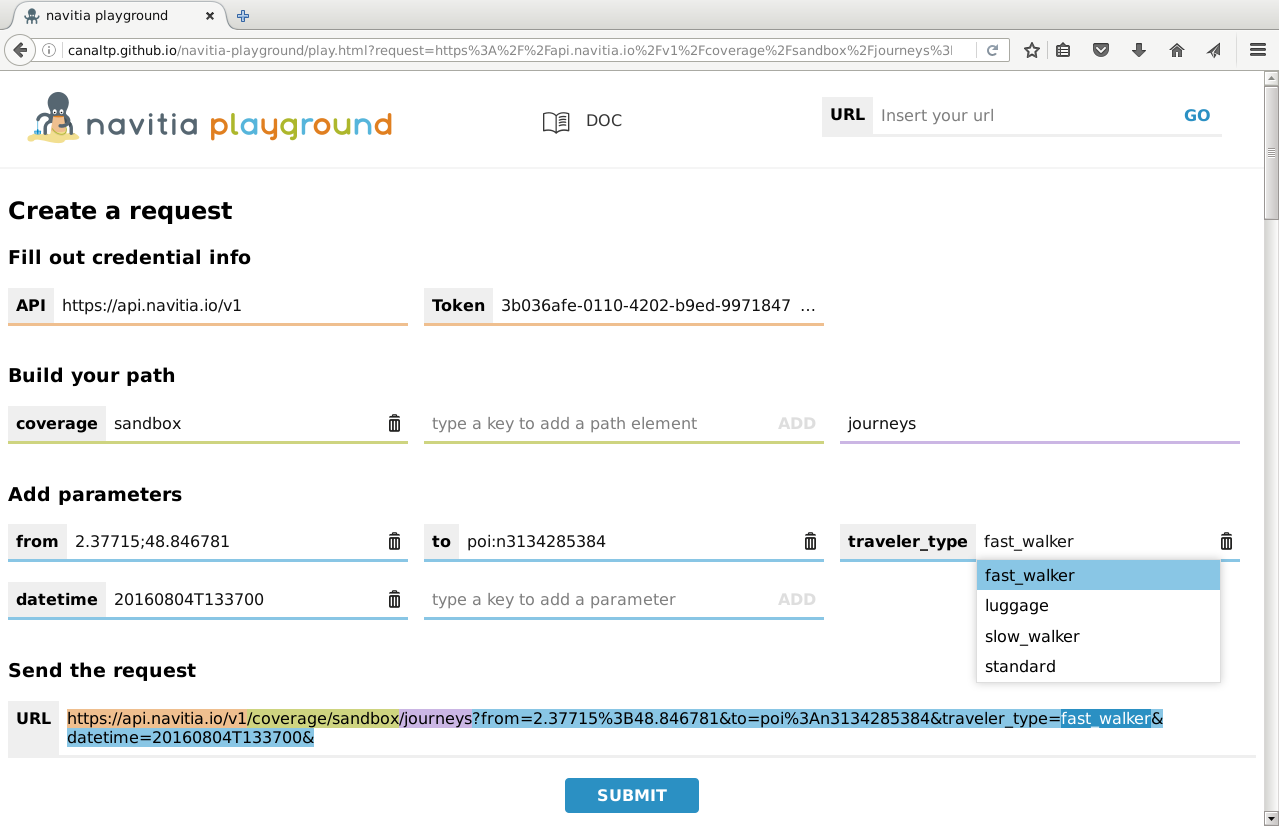Delete the traveler_type parameter via trash icon

coord(1226,541)
